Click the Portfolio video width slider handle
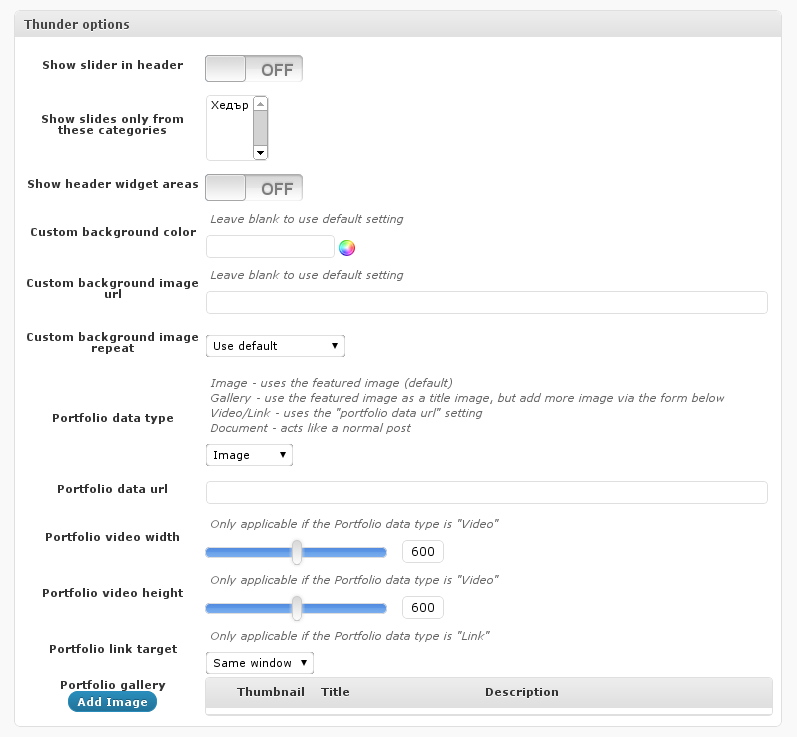Image resolution: width=797 pixels, height=737 pixels. coord(297,552)
